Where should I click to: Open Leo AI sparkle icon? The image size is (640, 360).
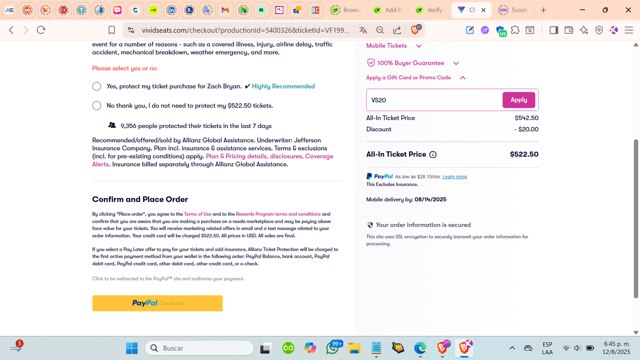(584, 30)
